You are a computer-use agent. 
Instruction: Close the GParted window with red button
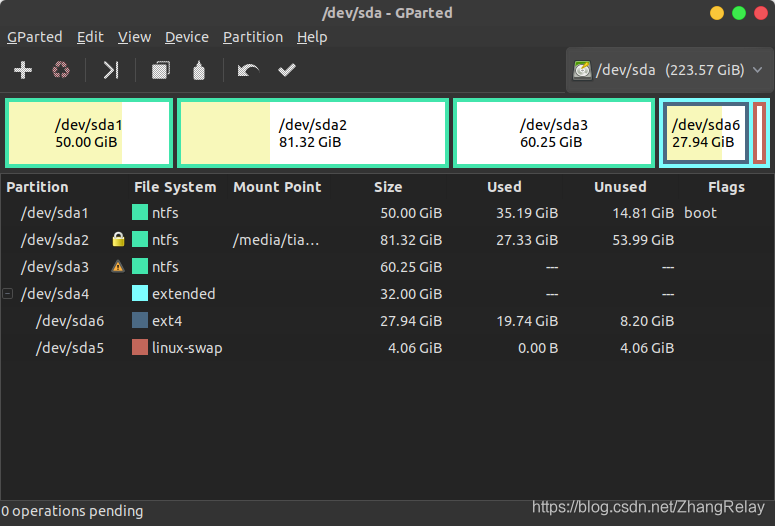[761, 13]
